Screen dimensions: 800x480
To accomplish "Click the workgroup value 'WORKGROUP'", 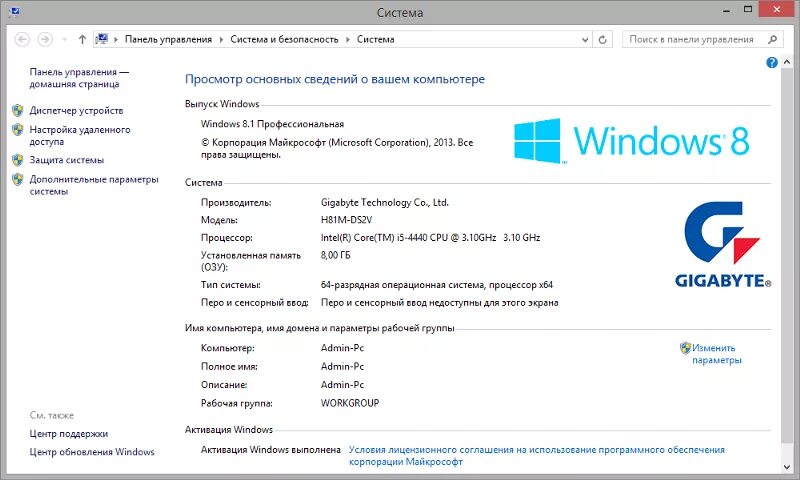I will coord(350,403).
